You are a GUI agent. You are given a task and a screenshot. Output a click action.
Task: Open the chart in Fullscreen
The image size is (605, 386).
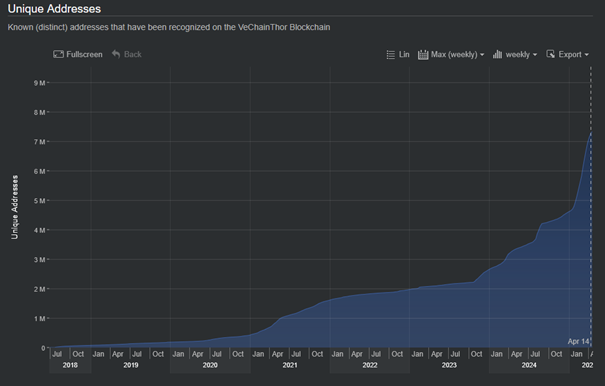coord(78,54)
